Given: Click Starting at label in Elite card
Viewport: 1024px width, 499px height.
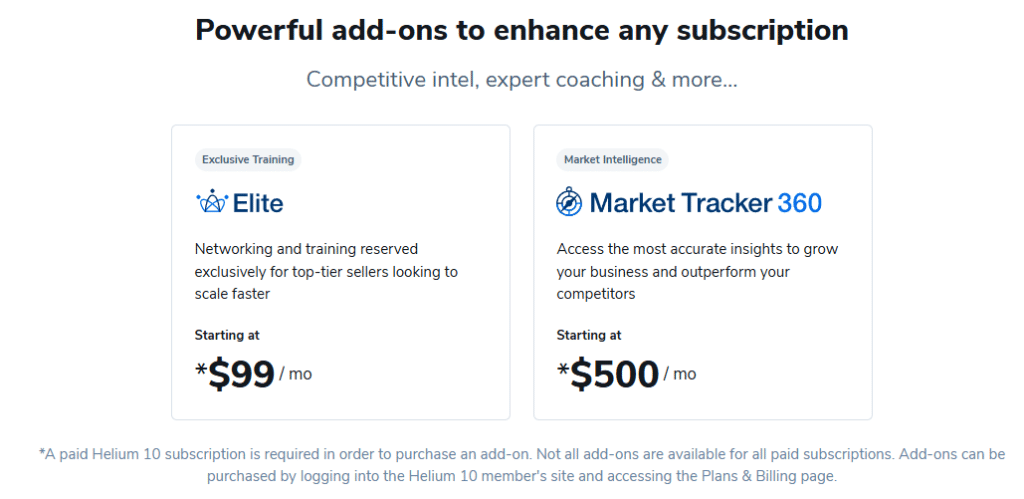Looking at the screenshot, I should point(227,335).
